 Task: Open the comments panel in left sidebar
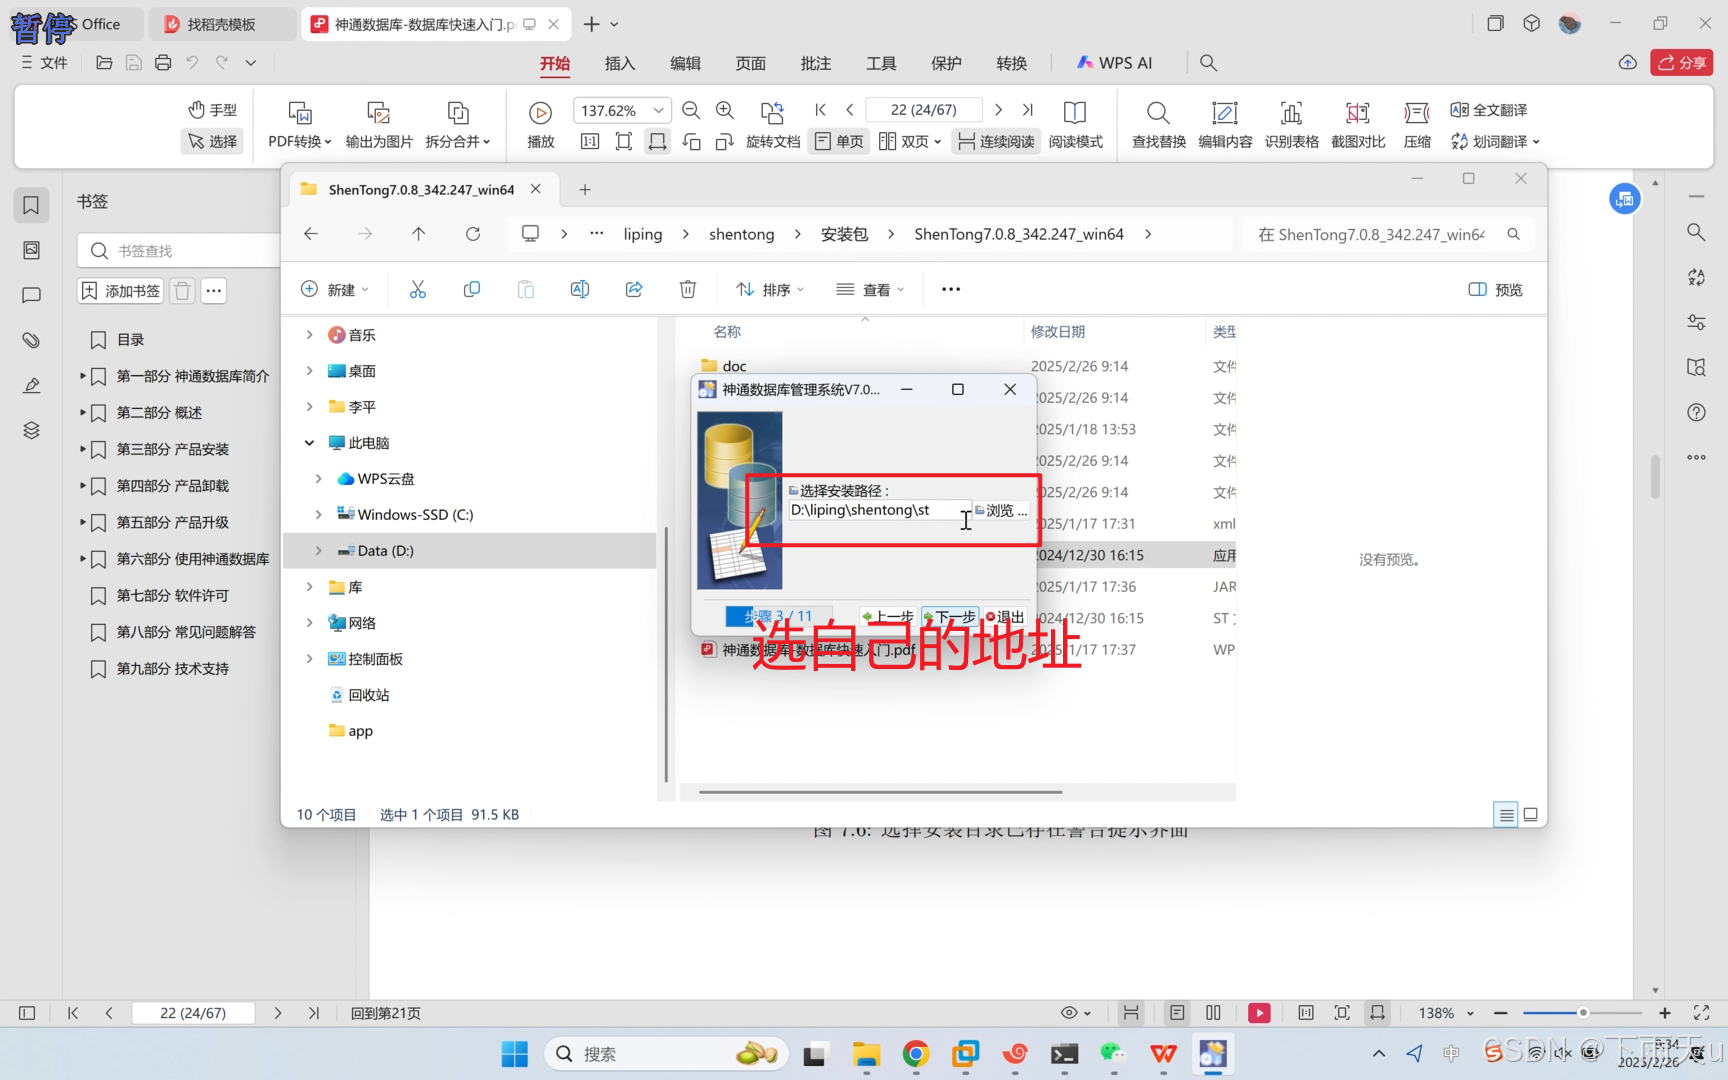point(31,295)
